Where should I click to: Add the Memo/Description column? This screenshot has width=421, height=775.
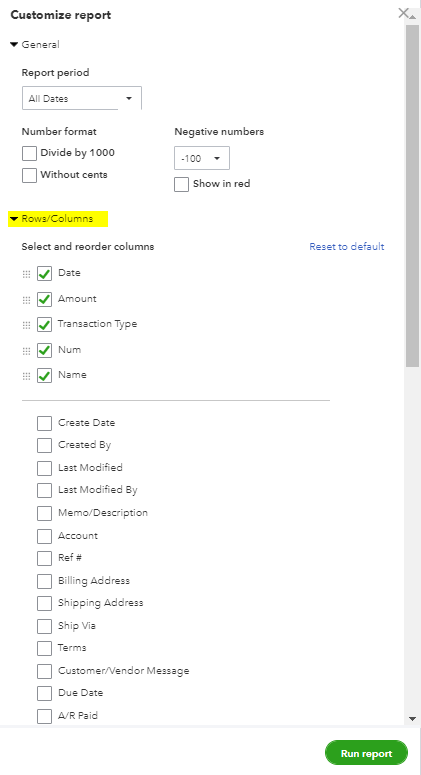tap(44, 513)
